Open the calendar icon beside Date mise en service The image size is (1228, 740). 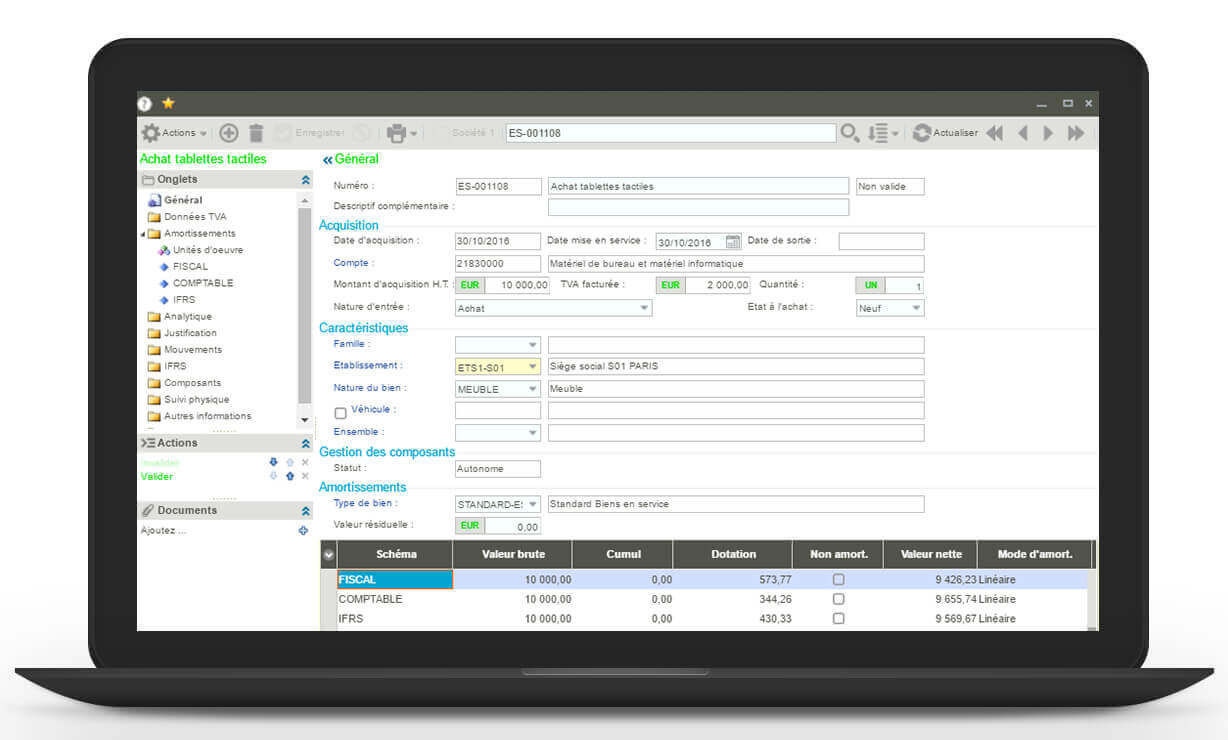(x=735, y=240)
